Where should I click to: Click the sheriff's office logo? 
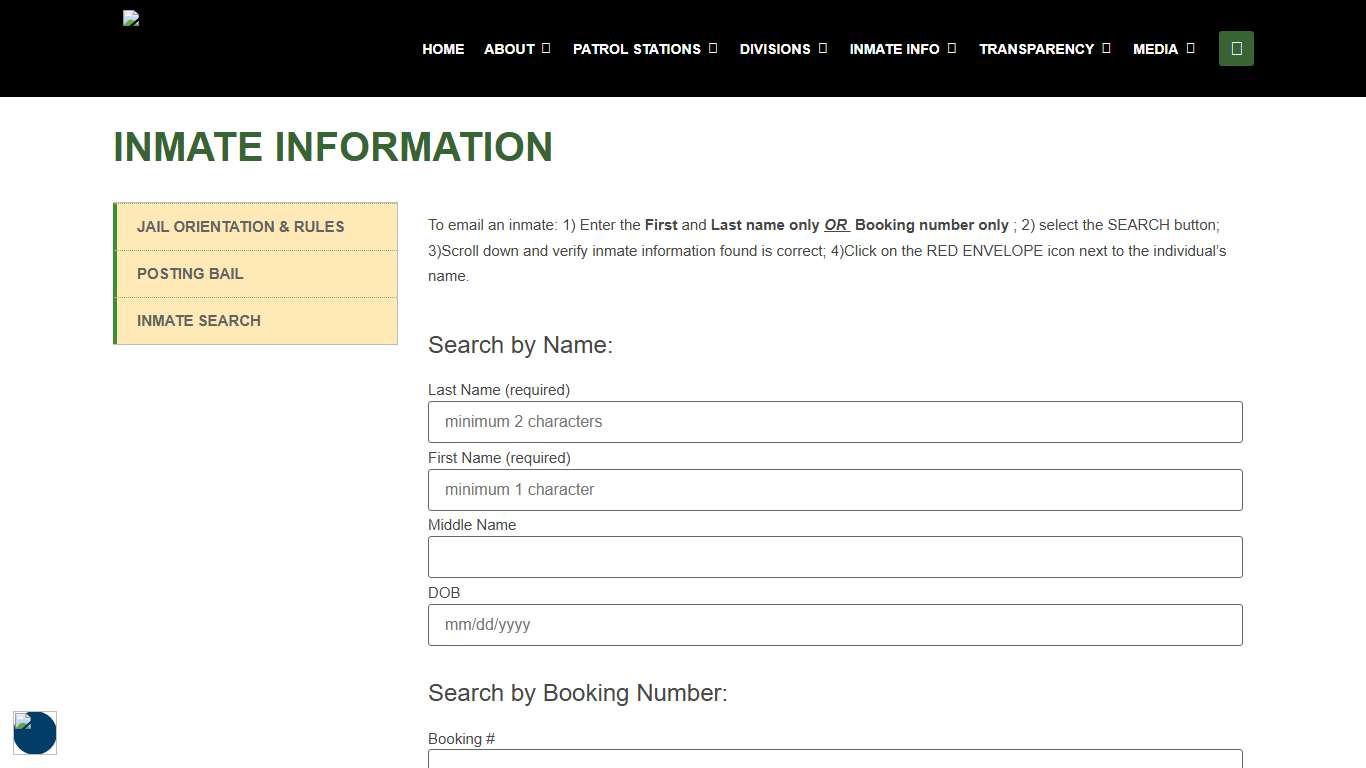point(130,17)
